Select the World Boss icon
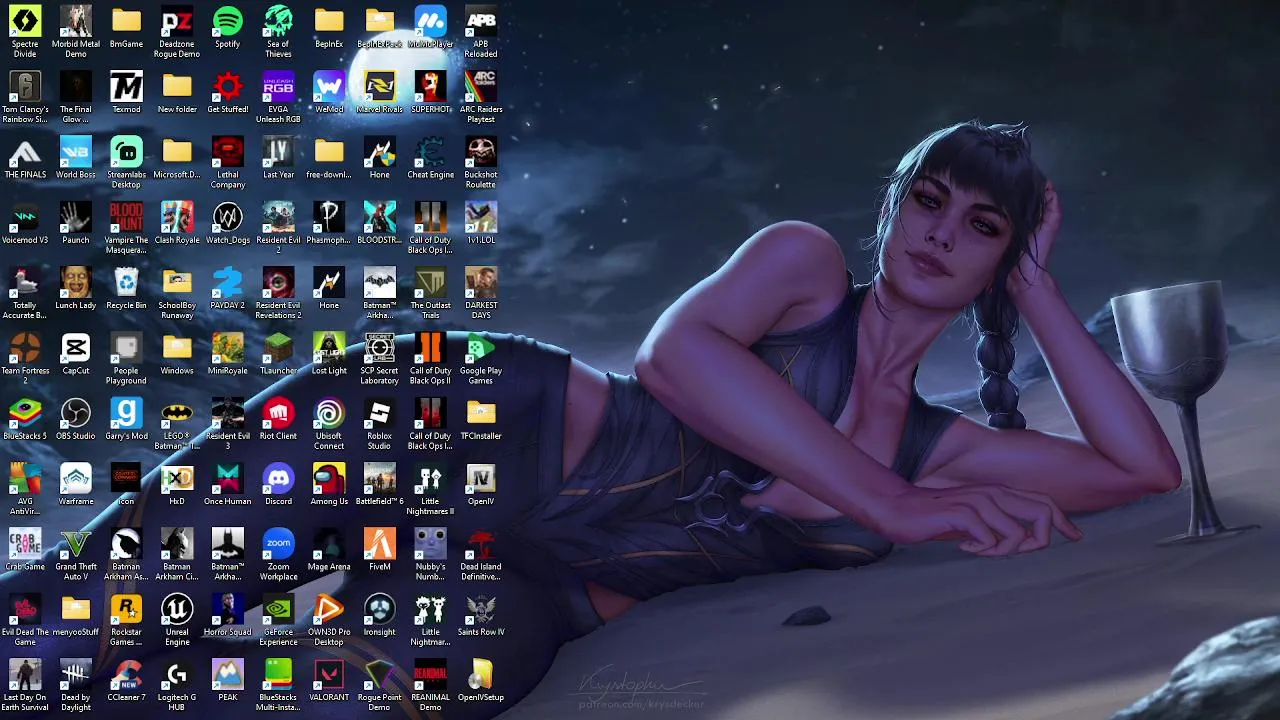The image size is (1280, 720). point(76,152)
